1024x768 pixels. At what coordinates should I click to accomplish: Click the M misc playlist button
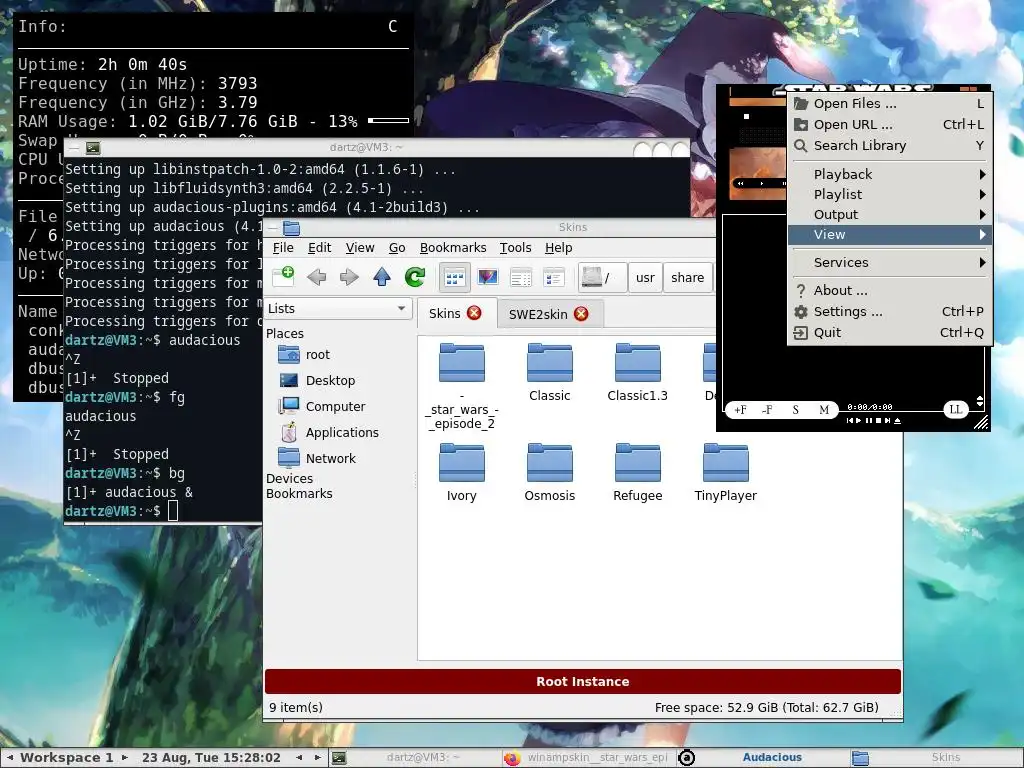point(824,409)
